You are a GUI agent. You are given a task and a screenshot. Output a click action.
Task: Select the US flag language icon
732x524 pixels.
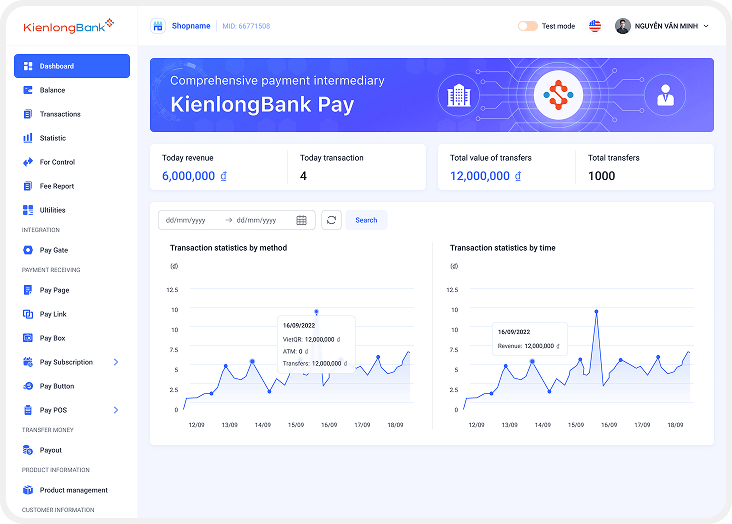[595, 26]
